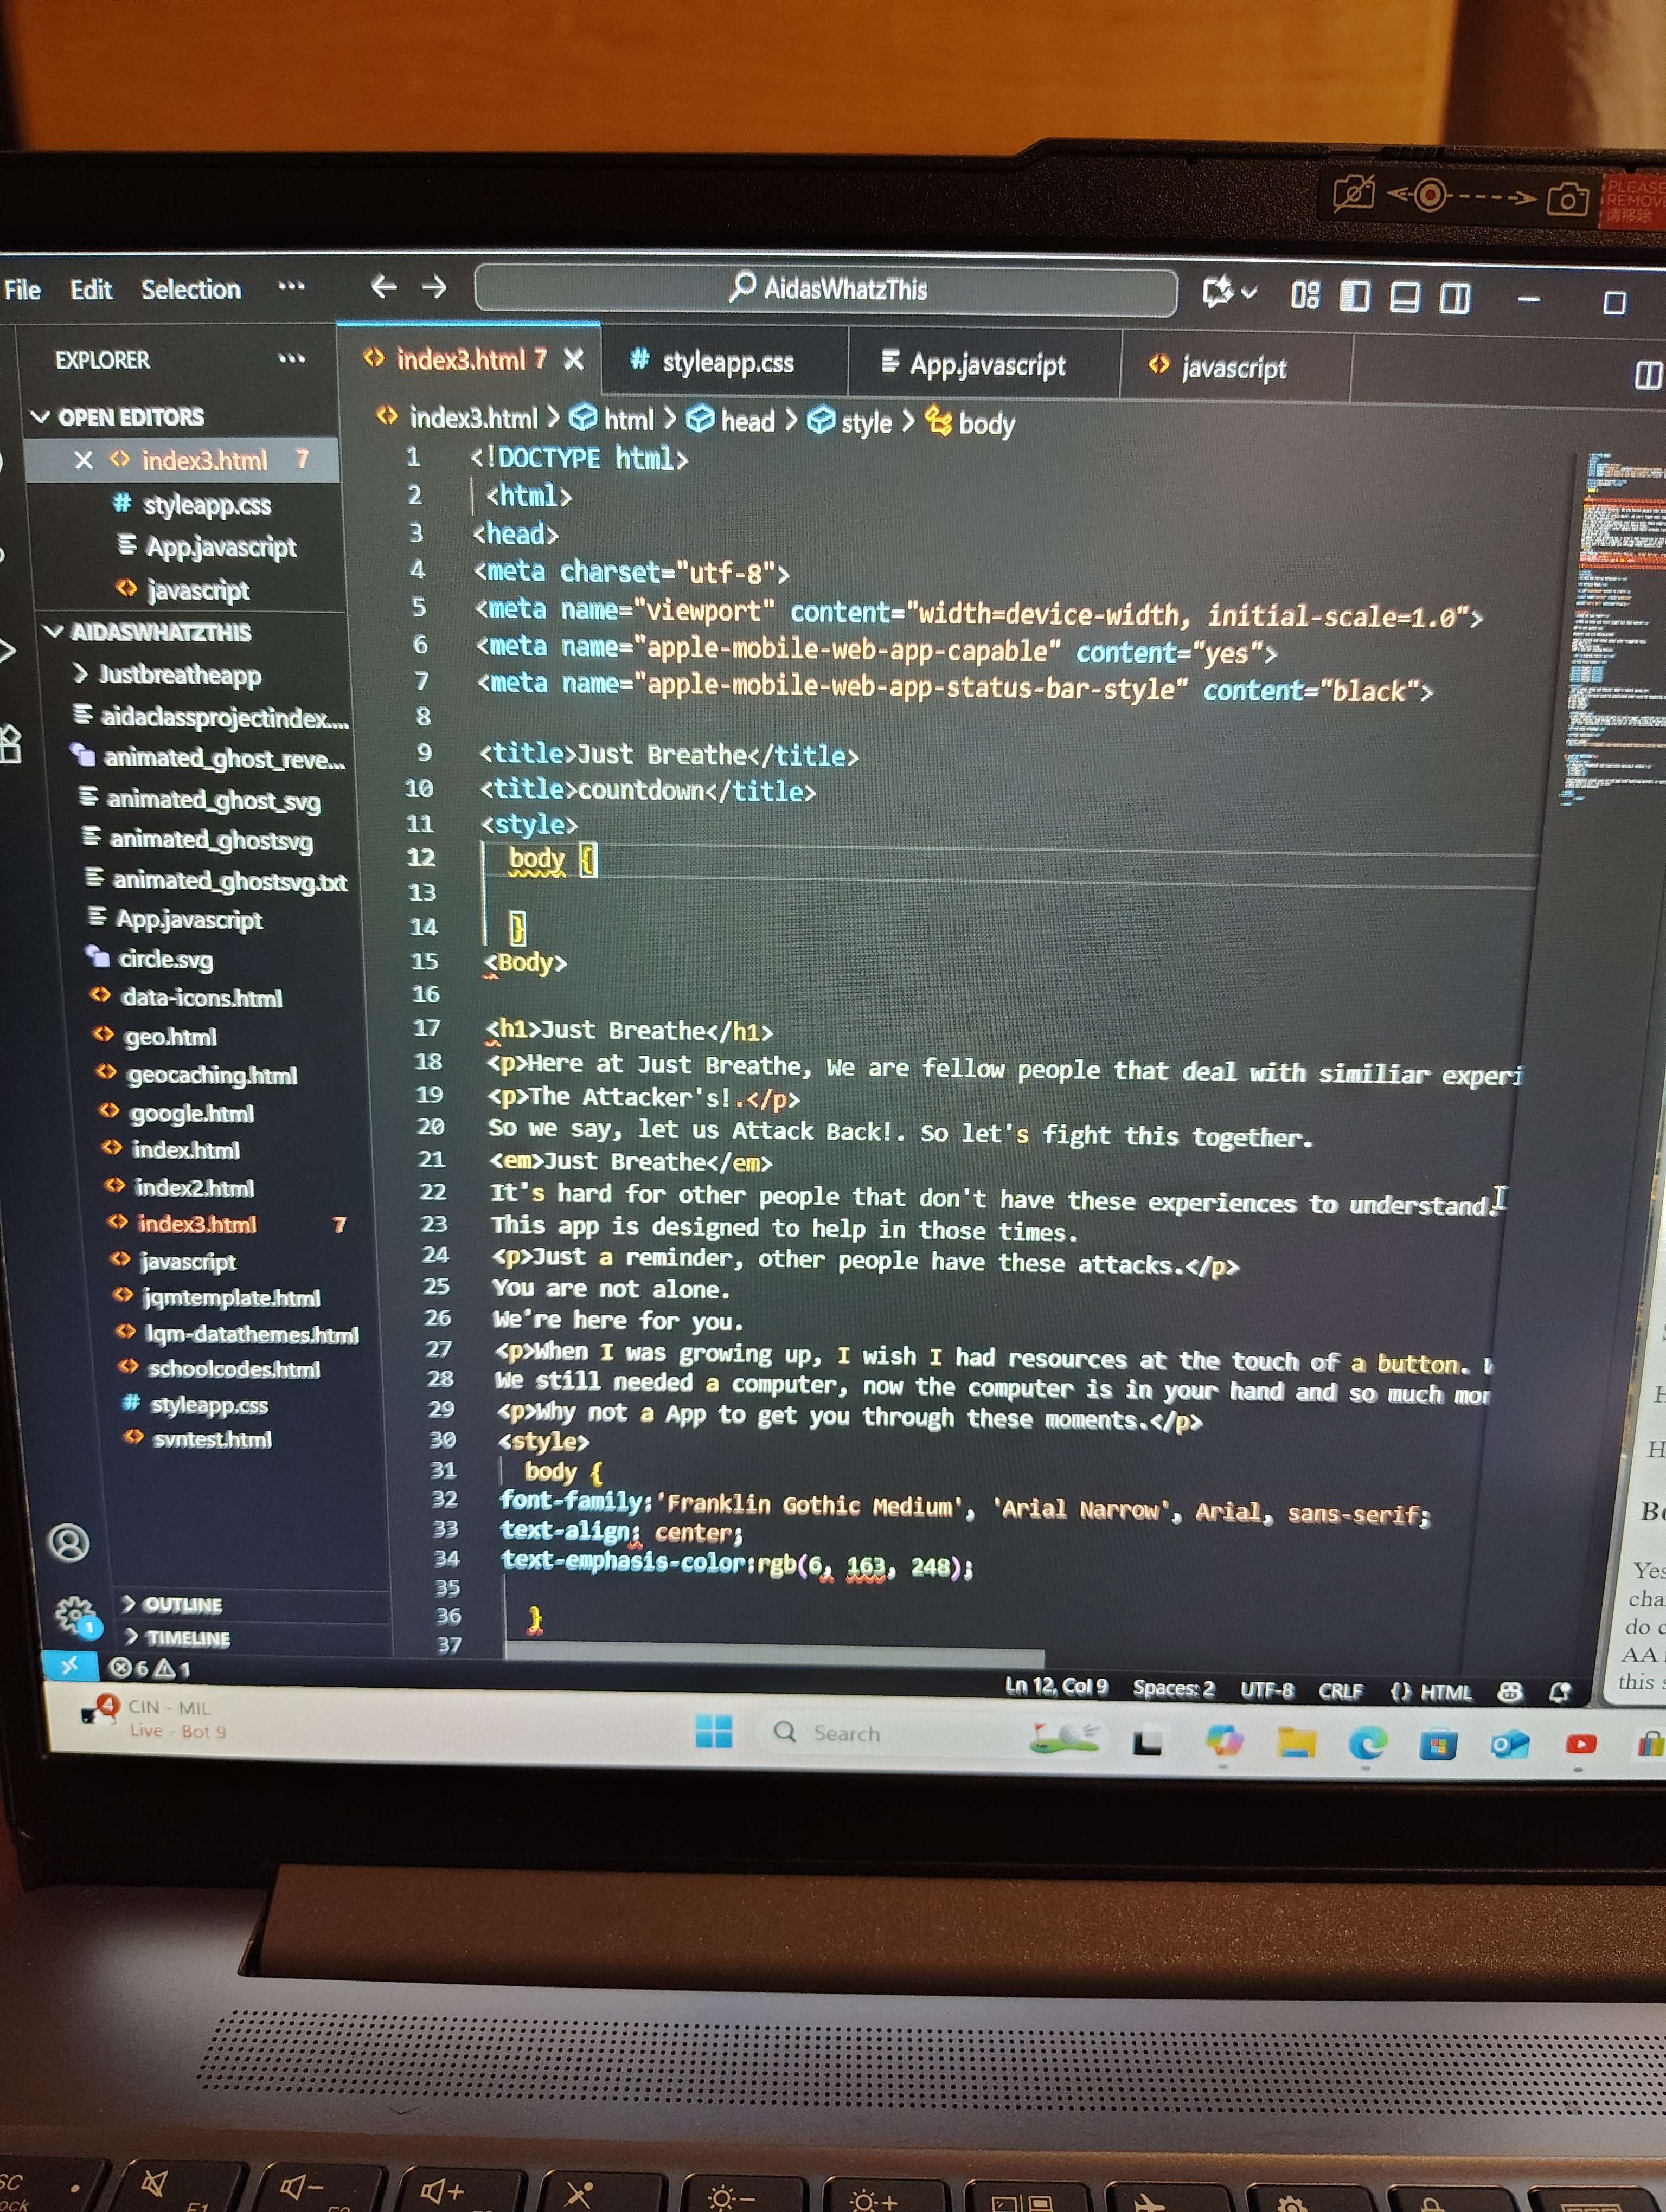Open the Accounts icon in activity bar
Image resolution: width=1666 pixels, height=2212 pixels.
[x=69, y=1543]
